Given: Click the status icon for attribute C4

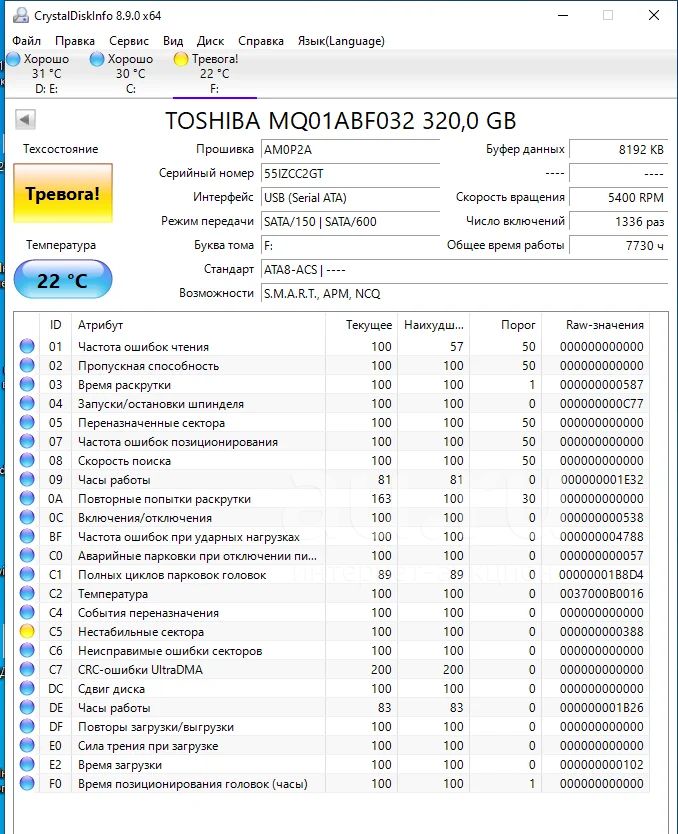Looking at the screenshot, I should tap(27, 612).
